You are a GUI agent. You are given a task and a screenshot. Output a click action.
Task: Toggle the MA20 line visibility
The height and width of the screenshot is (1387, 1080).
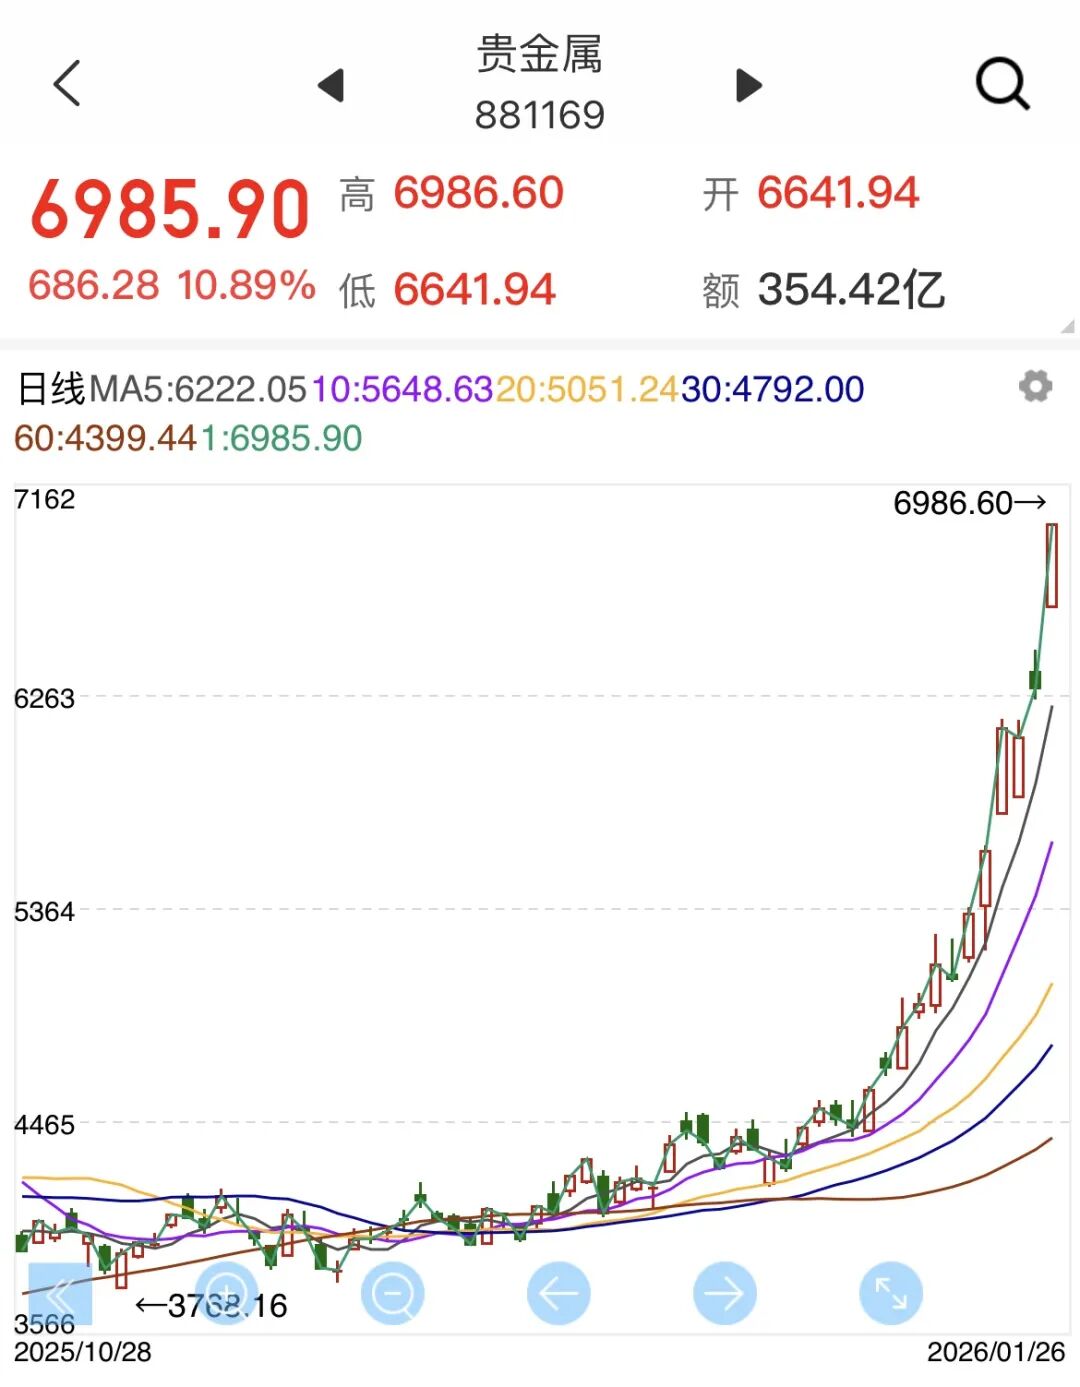point(579,388)
